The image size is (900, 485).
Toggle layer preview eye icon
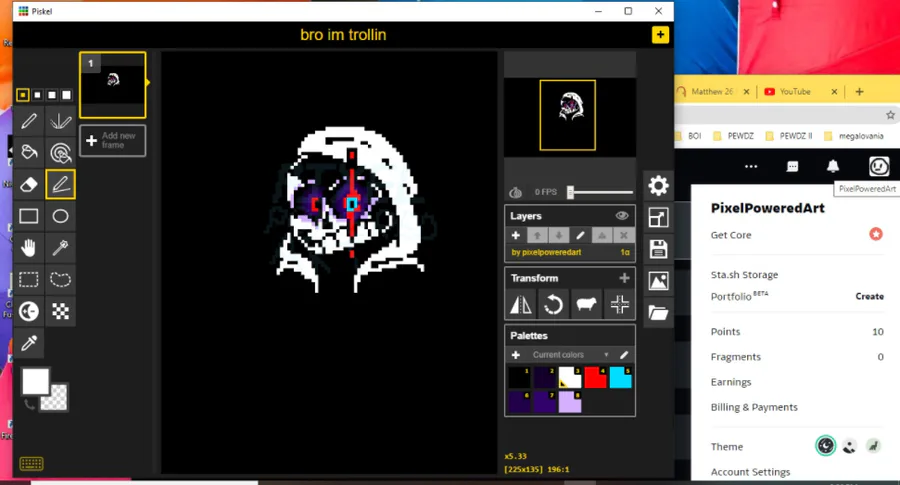click(622, 216)
